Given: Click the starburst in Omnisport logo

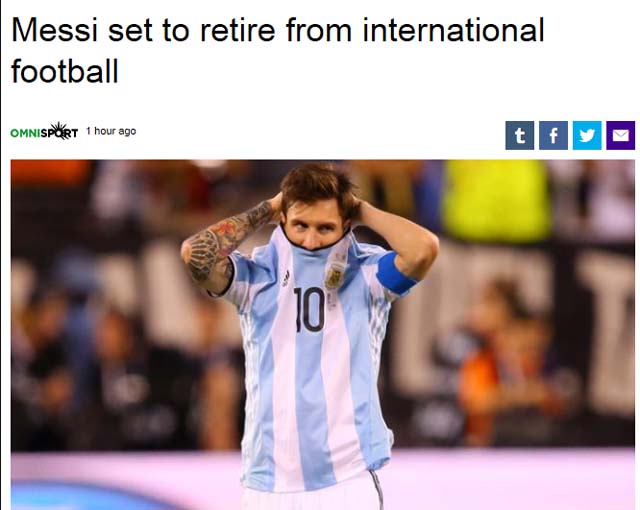Looking at the screenshot, I should 60,131.
